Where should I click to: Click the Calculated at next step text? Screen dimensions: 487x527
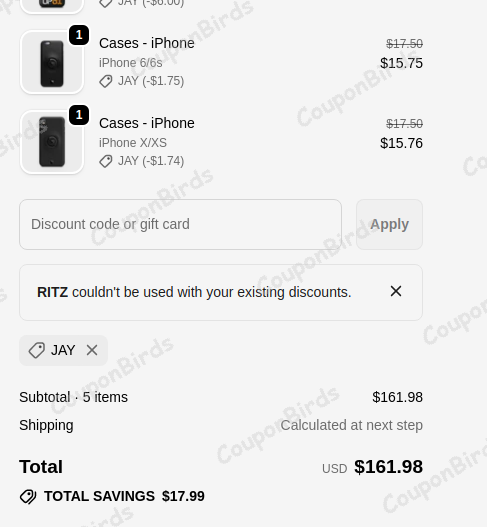(352, 425)
